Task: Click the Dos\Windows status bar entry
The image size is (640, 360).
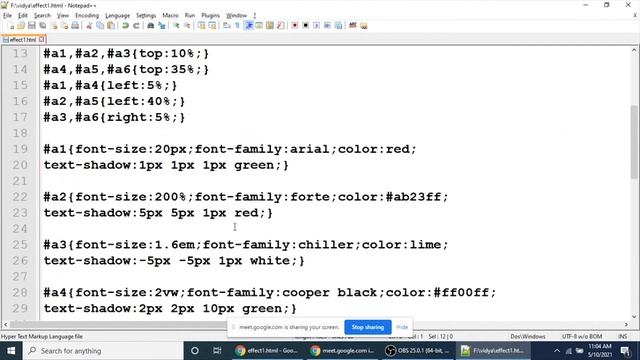Action: point(528,336)
